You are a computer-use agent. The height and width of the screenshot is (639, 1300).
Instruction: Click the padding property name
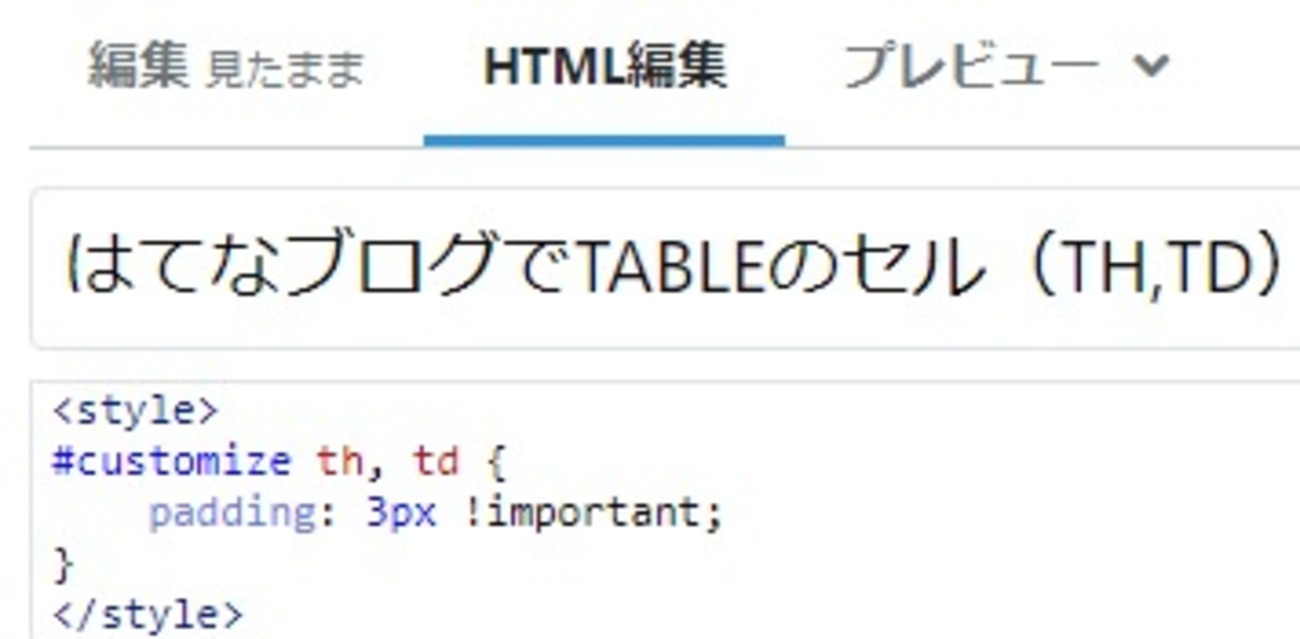coord(232,513)
